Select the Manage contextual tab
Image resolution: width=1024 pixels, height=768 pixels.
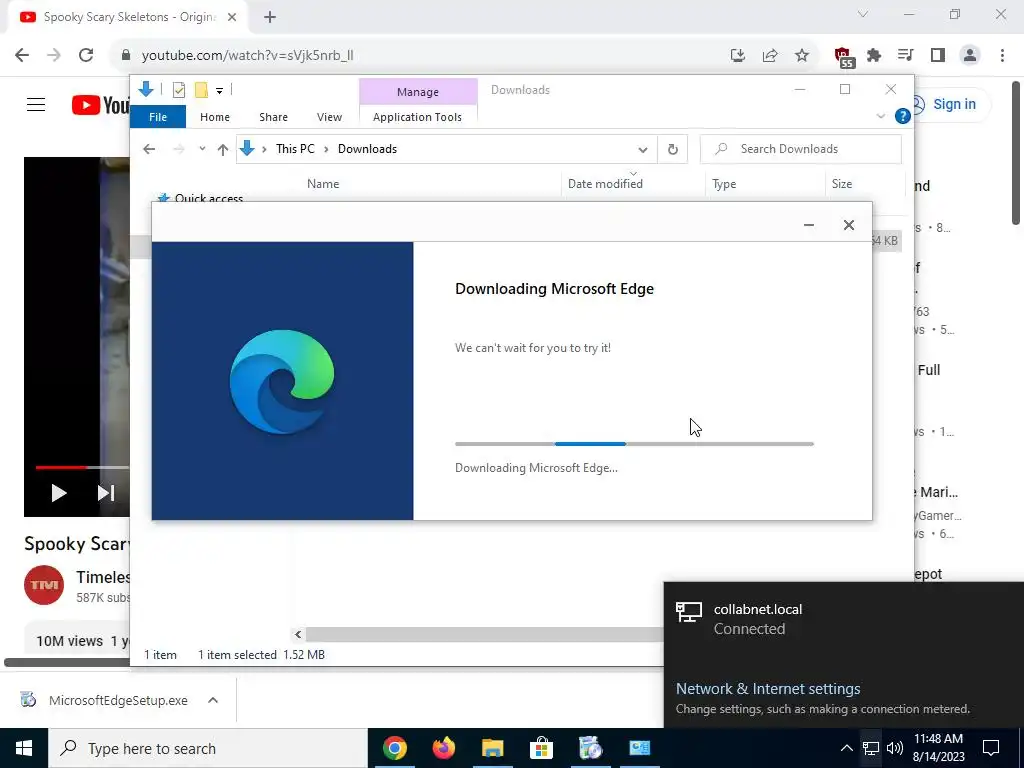(418, 92)
